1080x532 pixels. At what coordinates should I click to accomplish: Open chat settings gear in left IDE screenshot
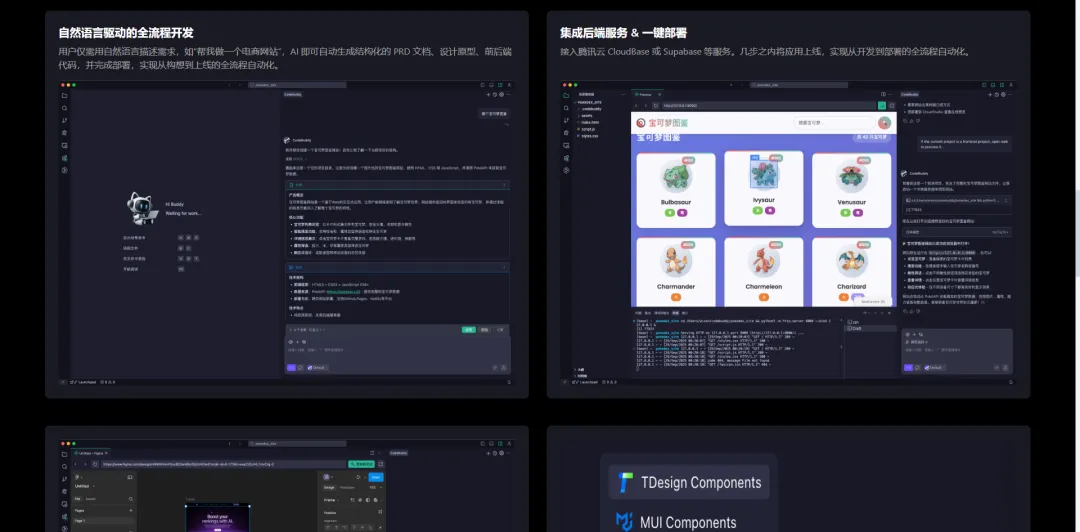[501, 94]
